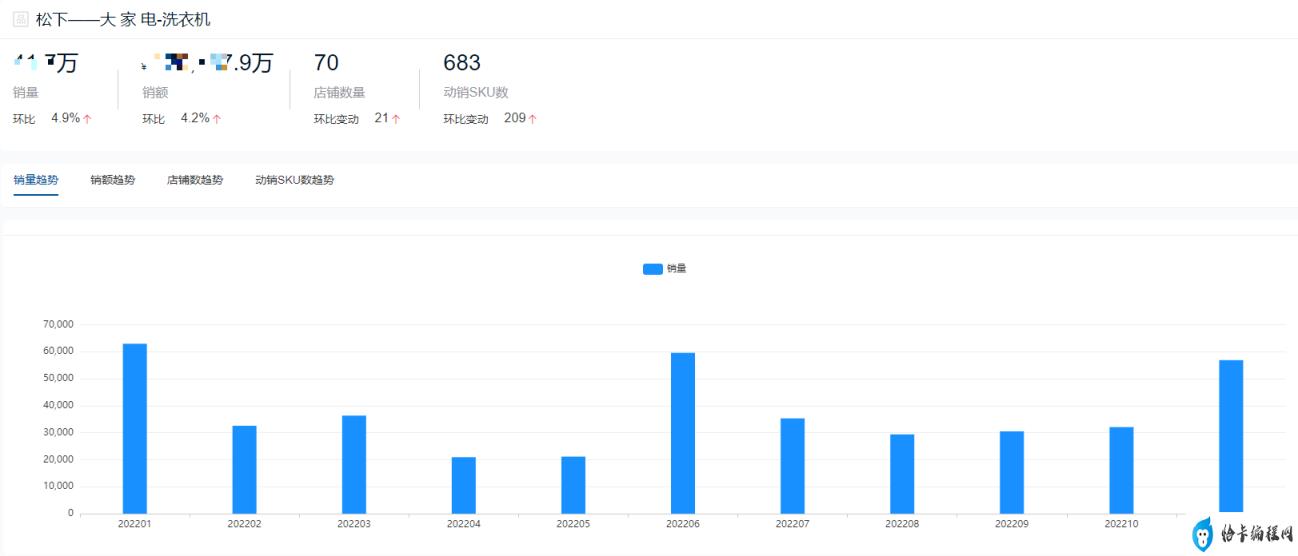This screenshot has height=556, width=1298.
Task: Click the 202206 x-axis label
Action: point(683,524)
